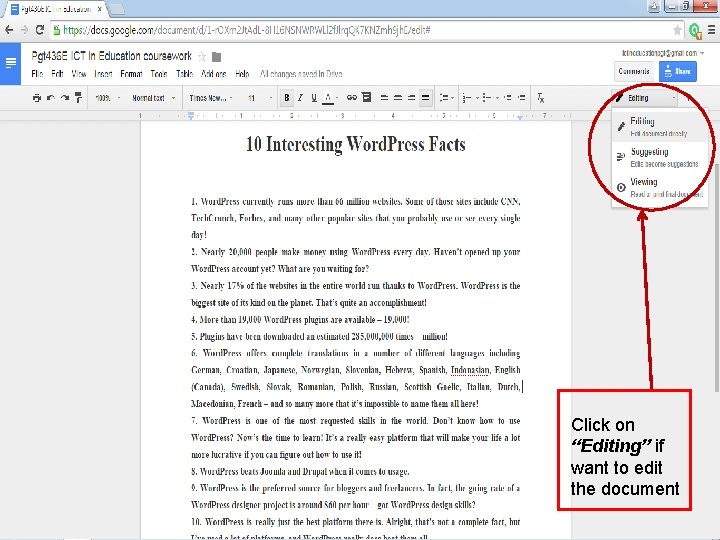Center align the text
Viewport: 720px width, 540px height.
(398, 98)
